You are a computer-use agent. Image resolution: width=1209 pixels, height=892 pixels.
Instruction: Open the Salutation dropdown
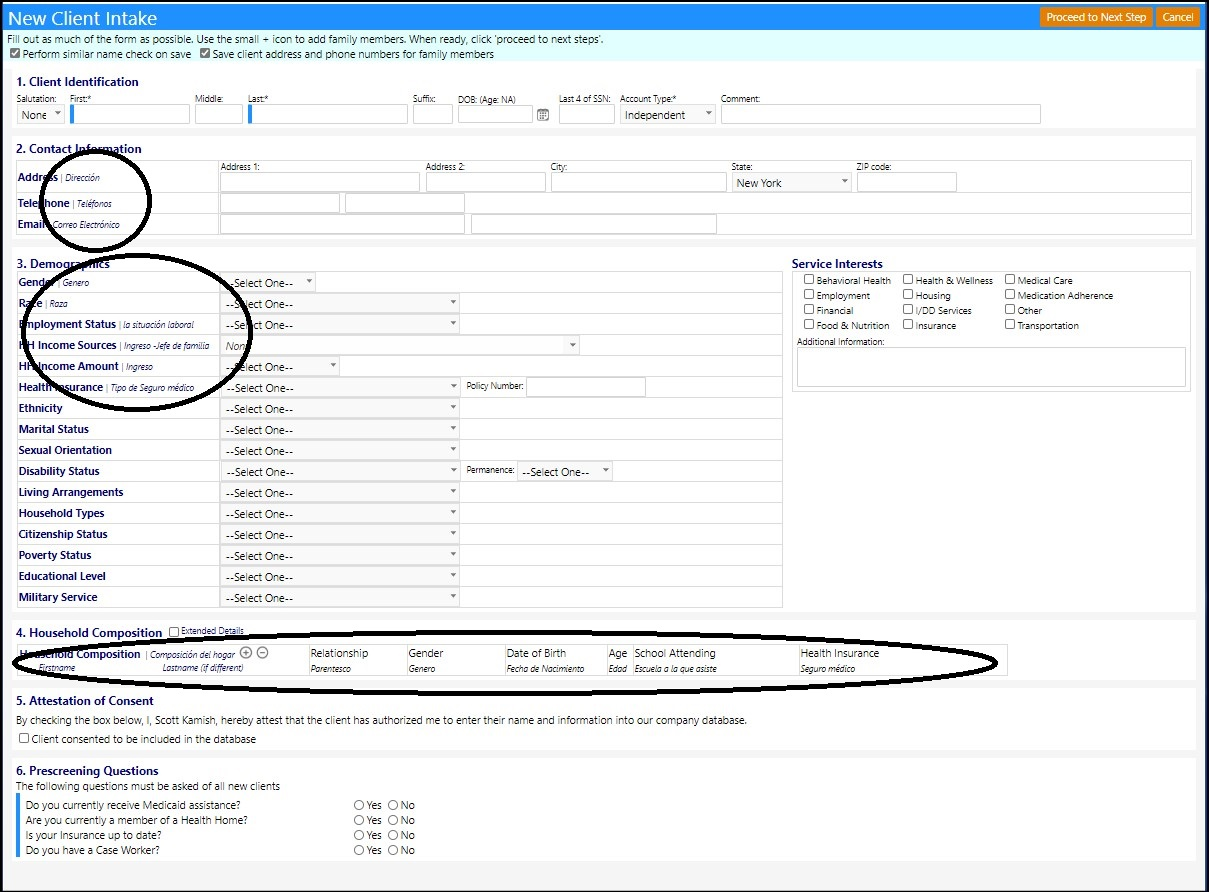point(41,115)
